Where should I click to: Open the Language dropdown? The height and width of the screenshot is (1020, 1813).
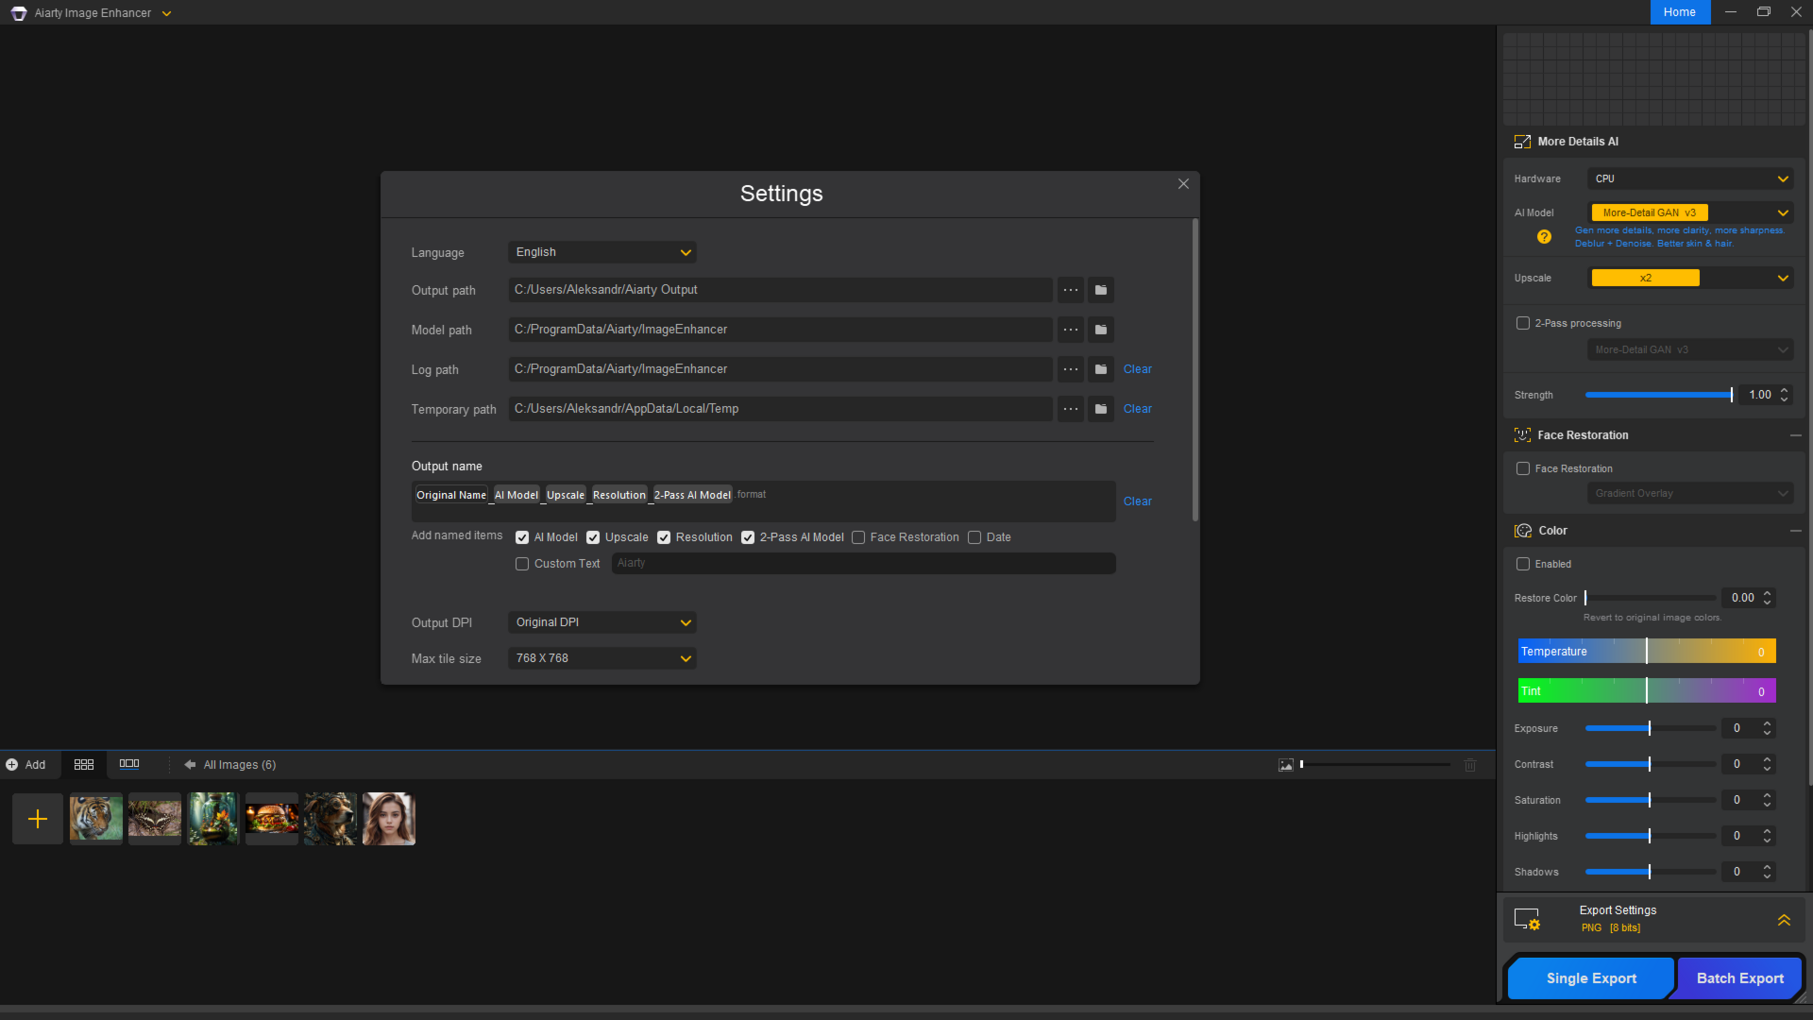pyautogui.click(x=602, y=252)
